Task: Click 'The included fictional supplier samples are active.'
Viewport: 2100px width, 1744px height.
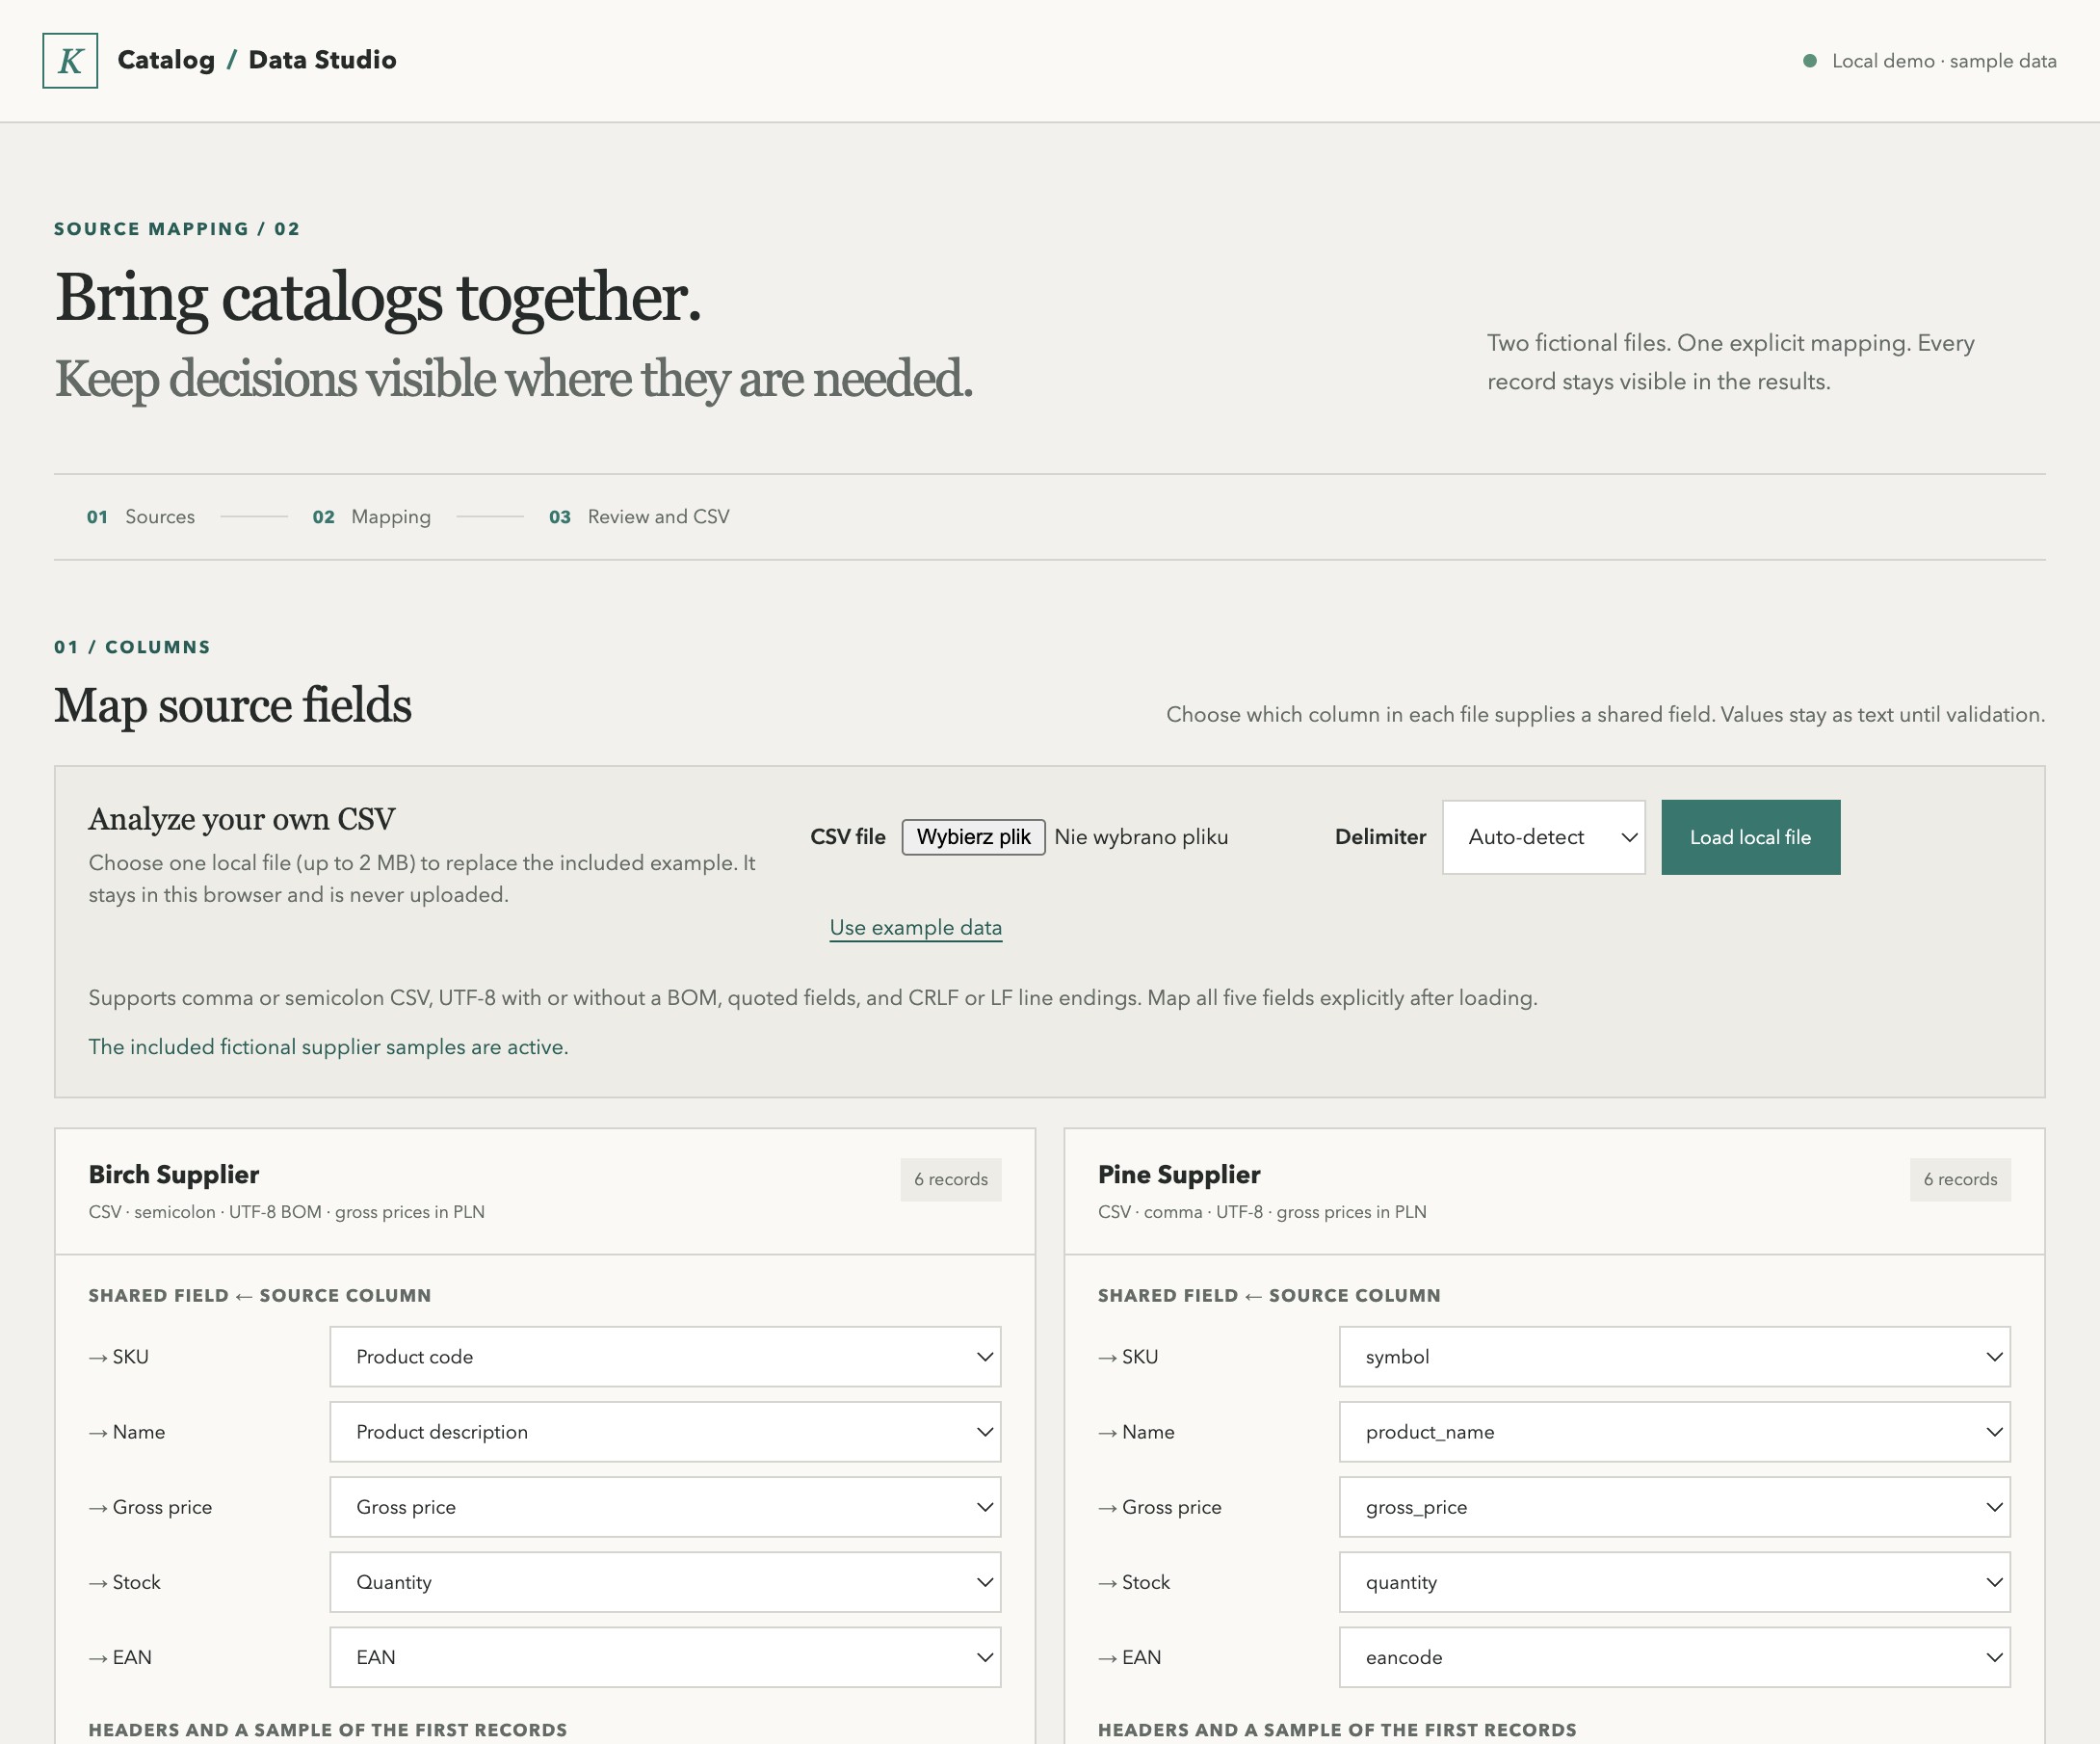Action: 328,1047
